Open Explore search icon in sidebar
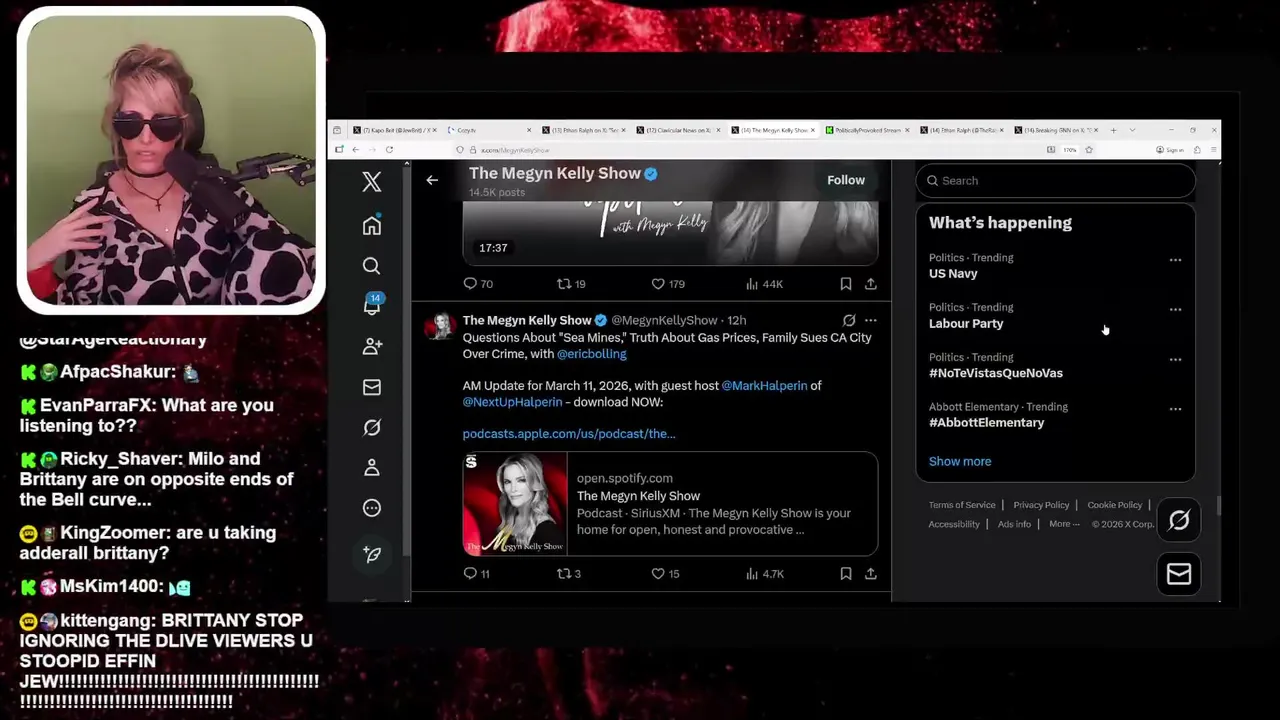Screen dimensions: 1280x720 (x=372, y=266)
